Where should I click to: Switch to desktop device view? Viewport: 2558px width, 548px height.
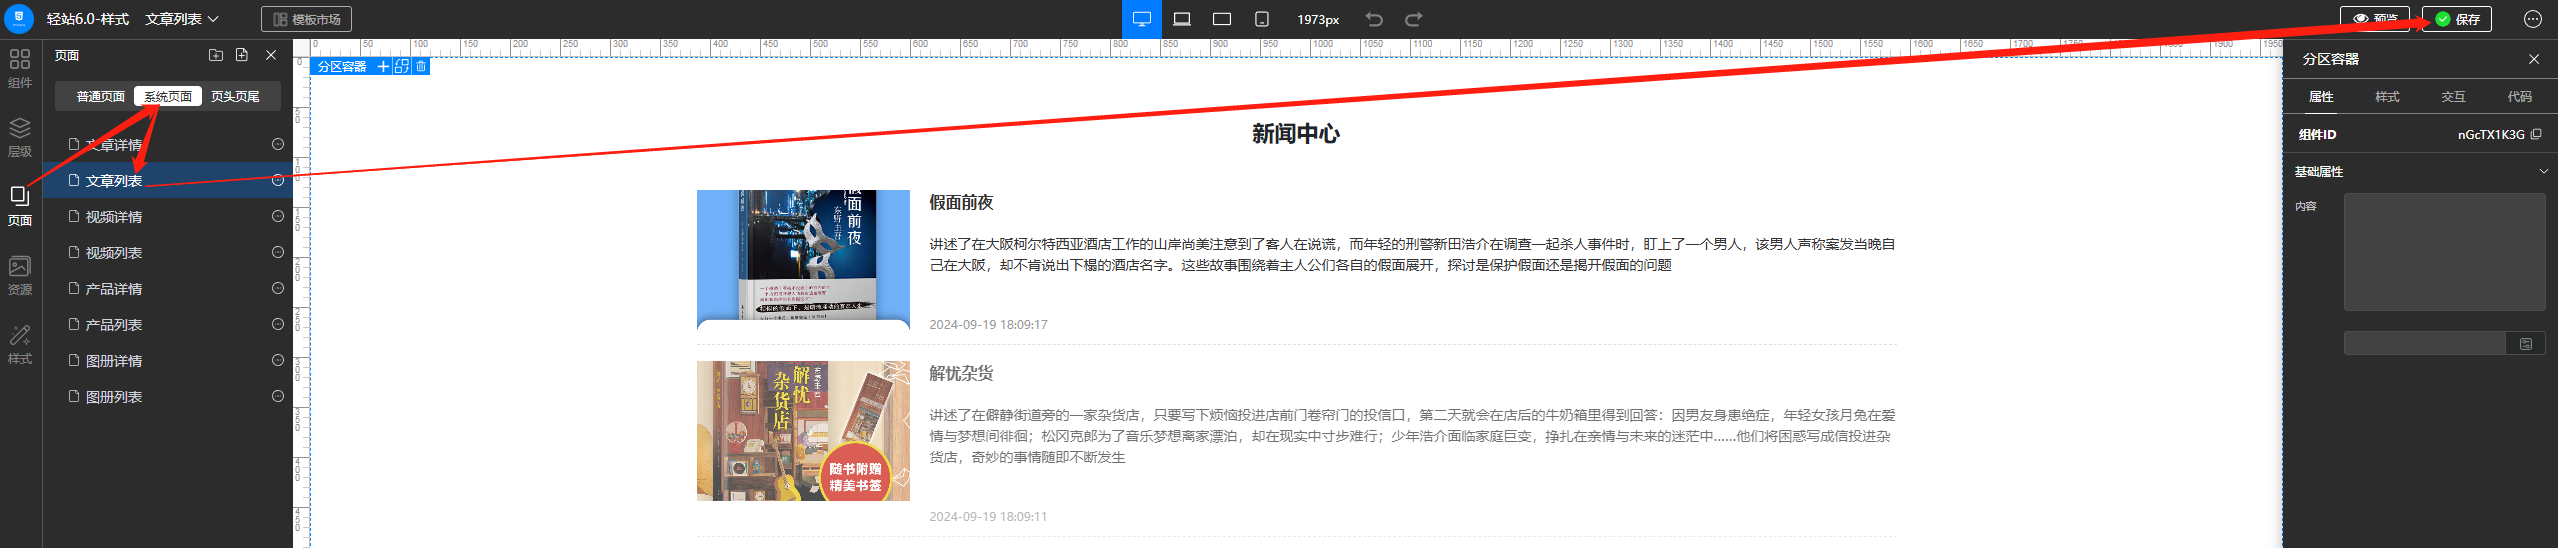click(1141, 19)
